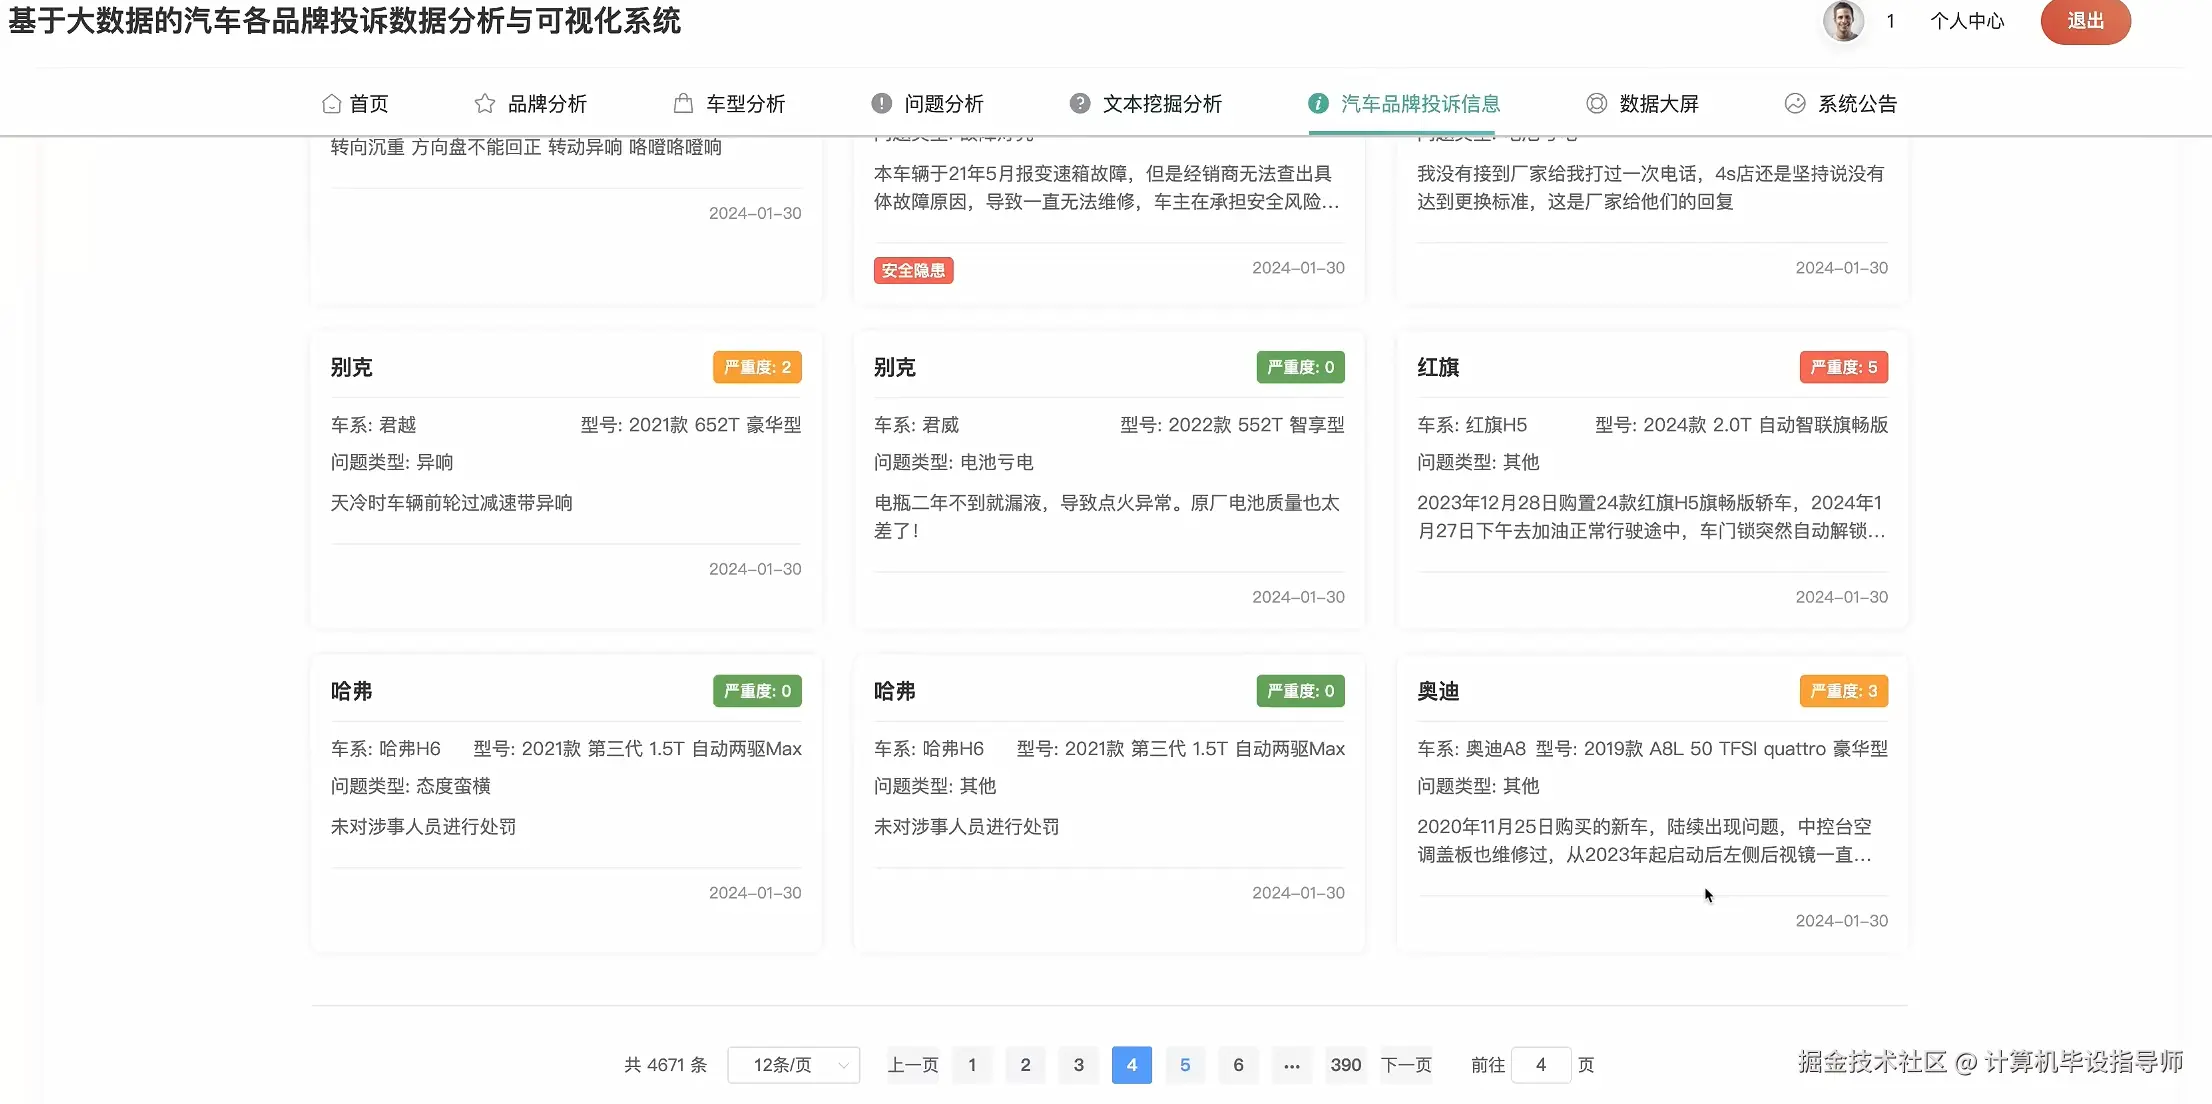Click the 电瓶二年不到就漏液 complaint text
This screenshot has height=1104, width=2212.
[x=1107, y=517]
